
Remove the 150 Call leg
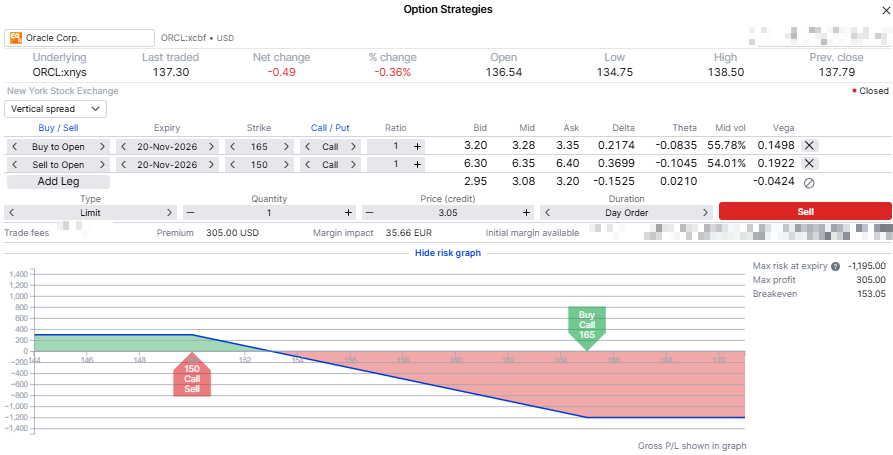click(809, 164)
